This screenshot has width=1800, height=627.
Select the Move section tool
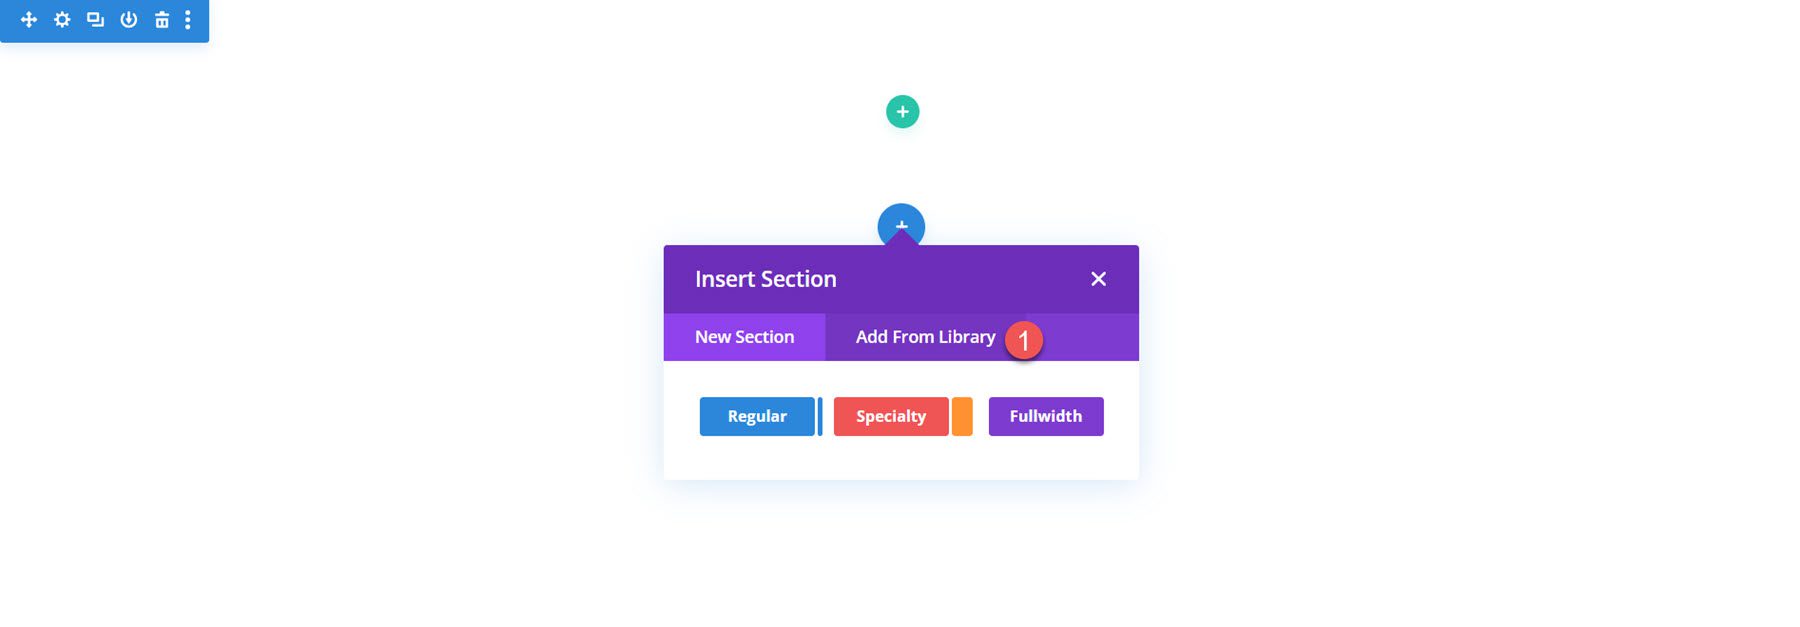28,18
